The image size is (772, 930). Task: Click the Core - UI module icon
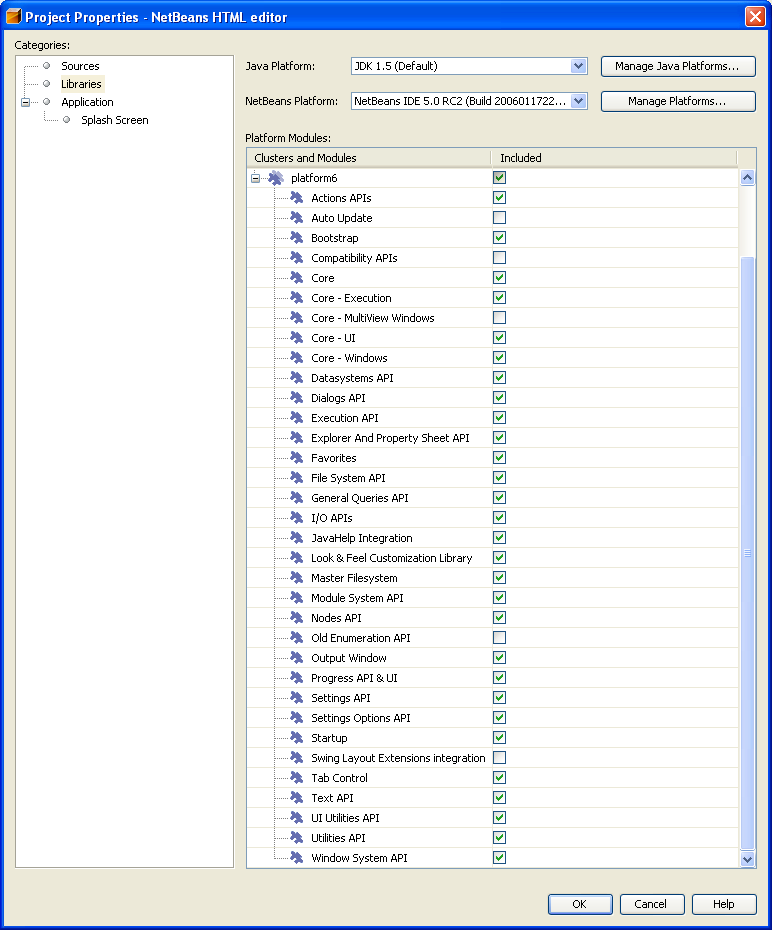click(296, 338)
